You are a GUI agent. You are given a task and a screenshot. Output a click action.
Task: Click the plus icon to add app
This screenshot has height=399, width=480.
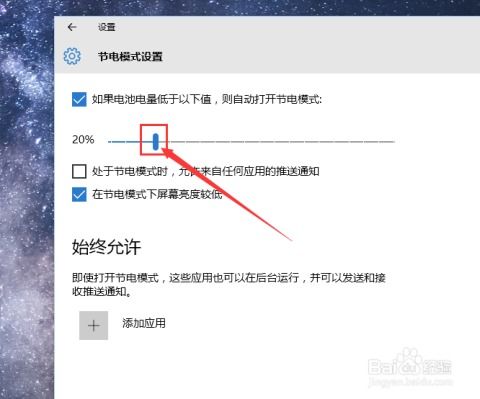click(x=94, y=325)
